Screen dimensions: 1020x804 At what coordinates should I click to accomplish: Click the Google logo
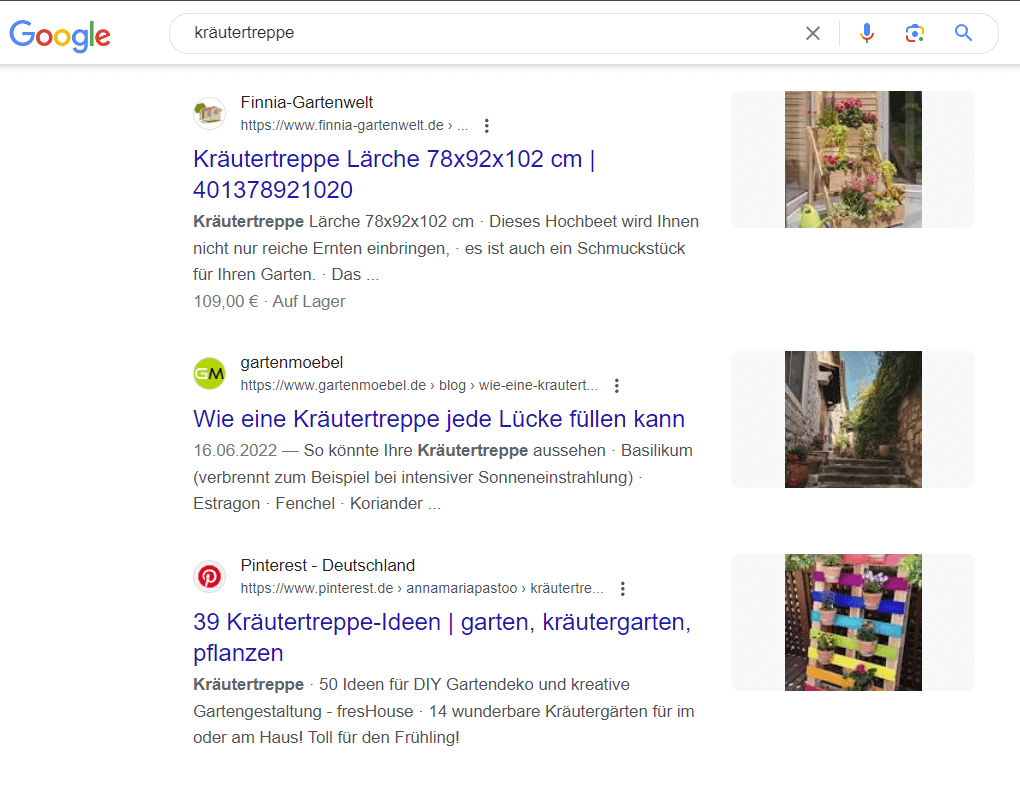point(60,35)
